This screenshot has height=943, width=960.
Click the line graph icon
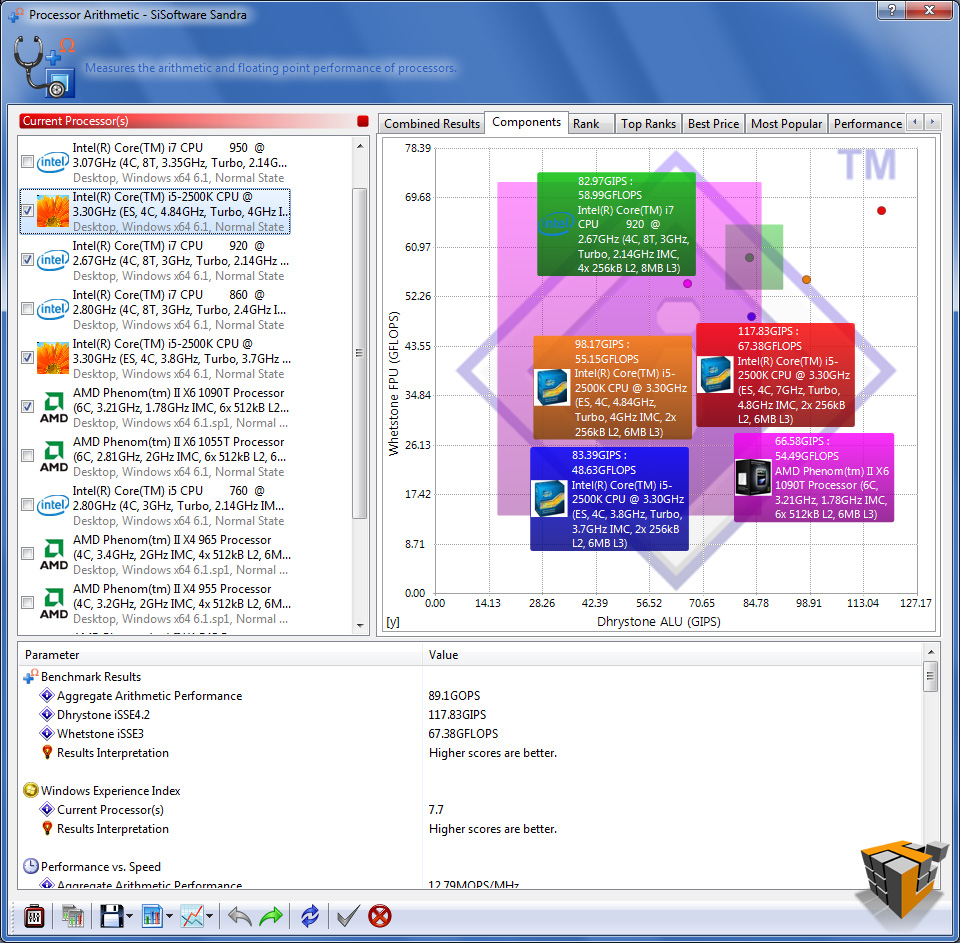pos(192,916)
